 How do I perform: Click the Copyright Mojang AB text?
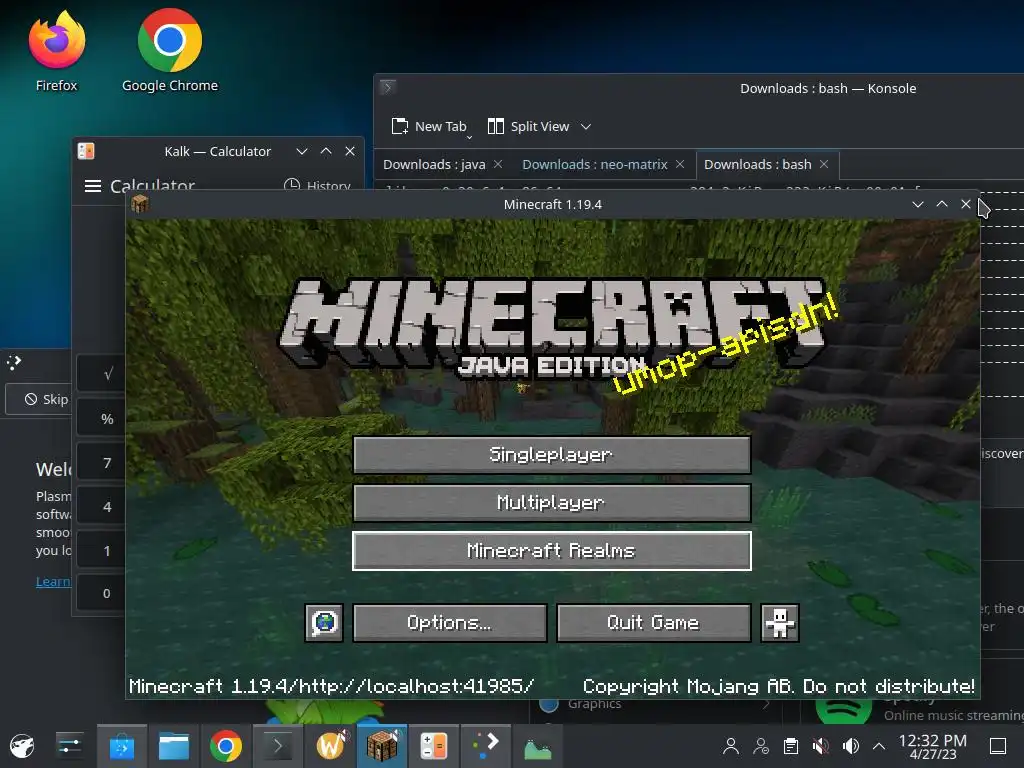(778, 686)
